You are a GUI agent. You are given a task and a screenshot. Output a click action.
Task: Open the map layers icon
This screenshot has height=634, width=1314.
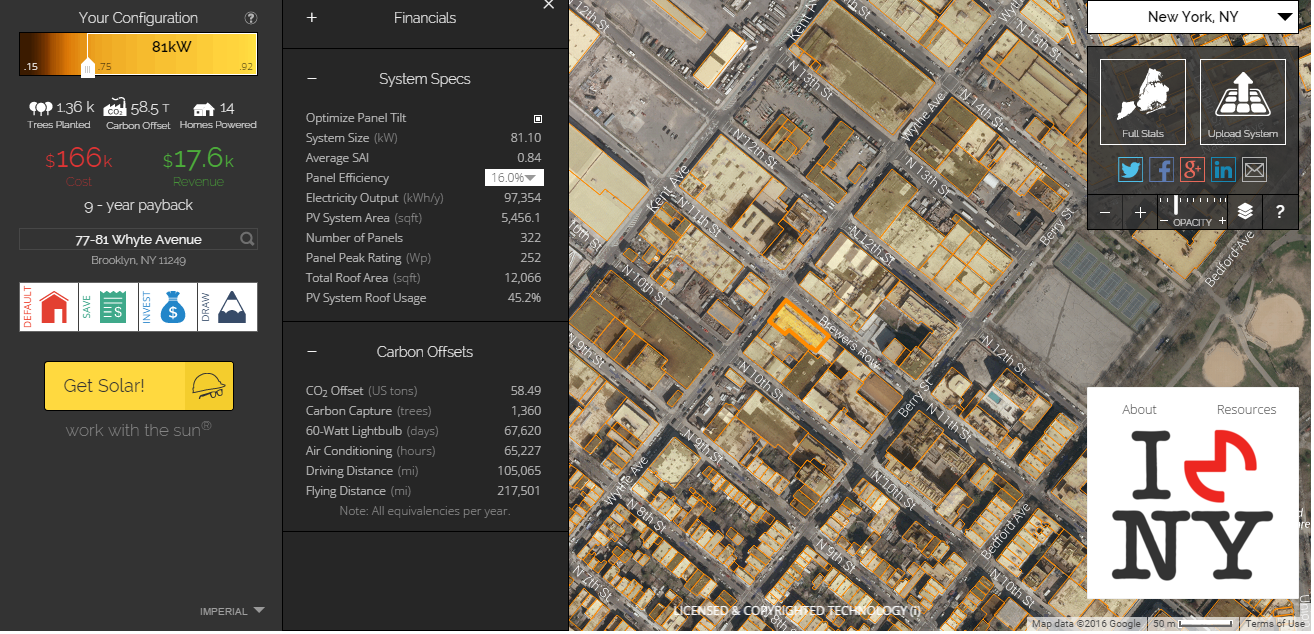click(1245, 212)
